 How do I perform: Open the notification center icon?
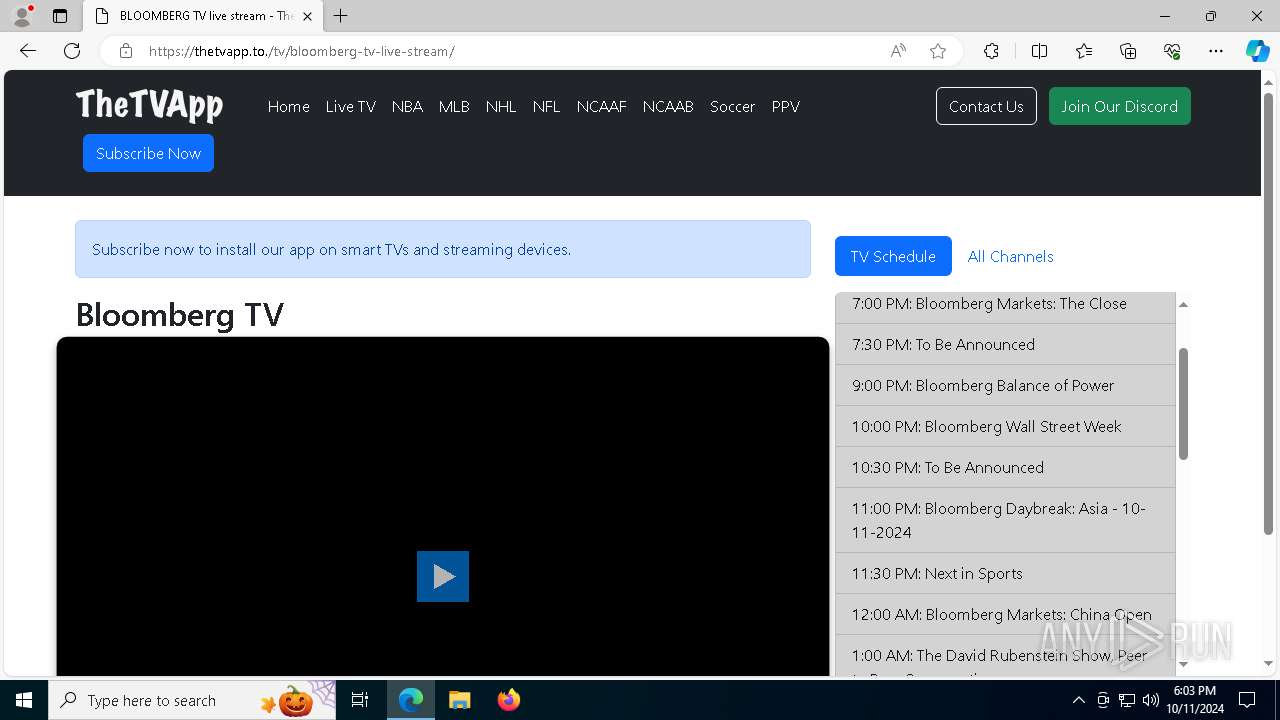[1247, 700]
